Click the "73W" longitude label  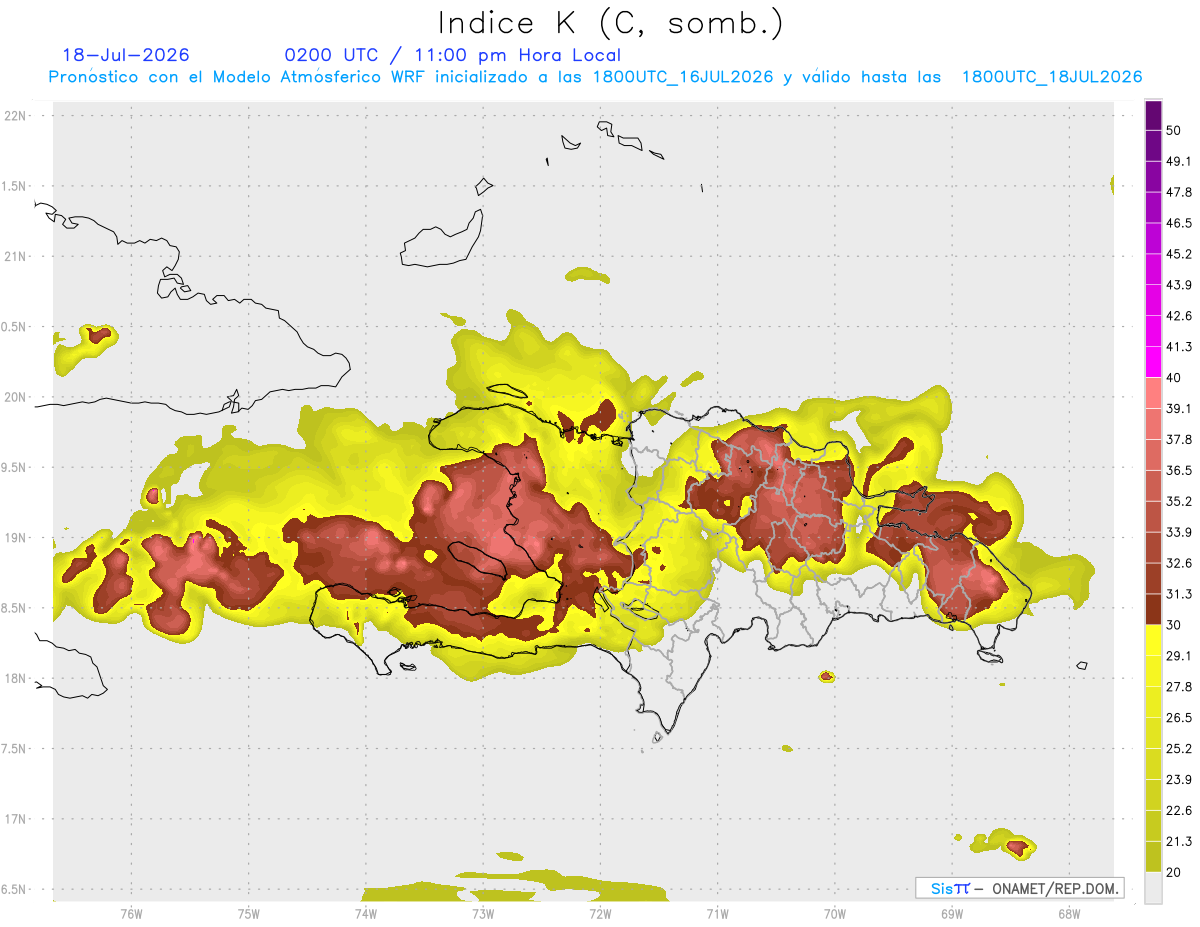[483, 913]
